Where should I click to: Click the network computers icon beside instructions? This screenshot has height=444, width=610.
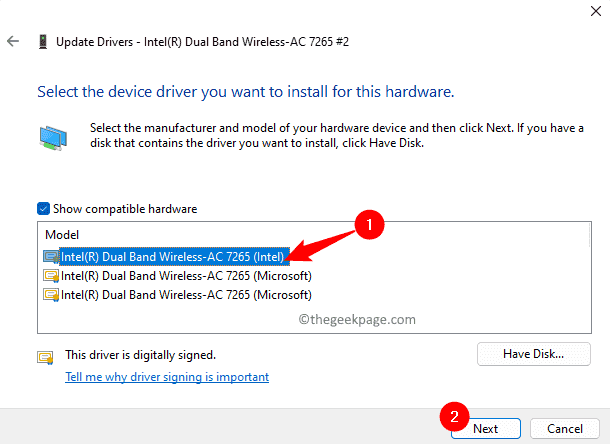point(53,138)
